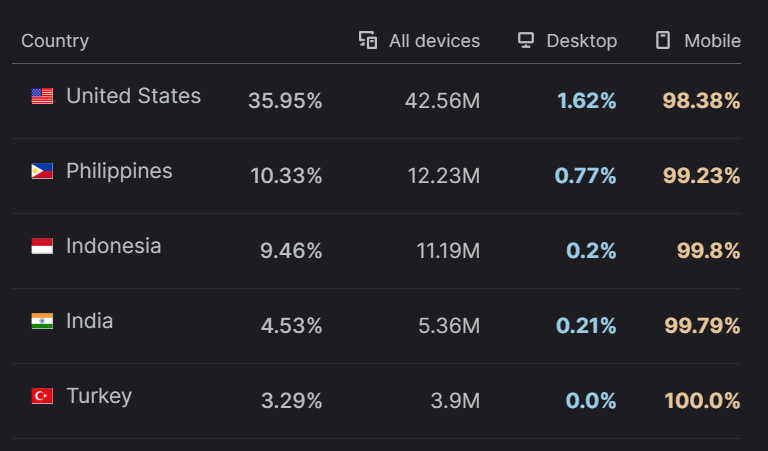Click the Mobile phone icon in header
The image size is (768, 451).
coord(662,40)
